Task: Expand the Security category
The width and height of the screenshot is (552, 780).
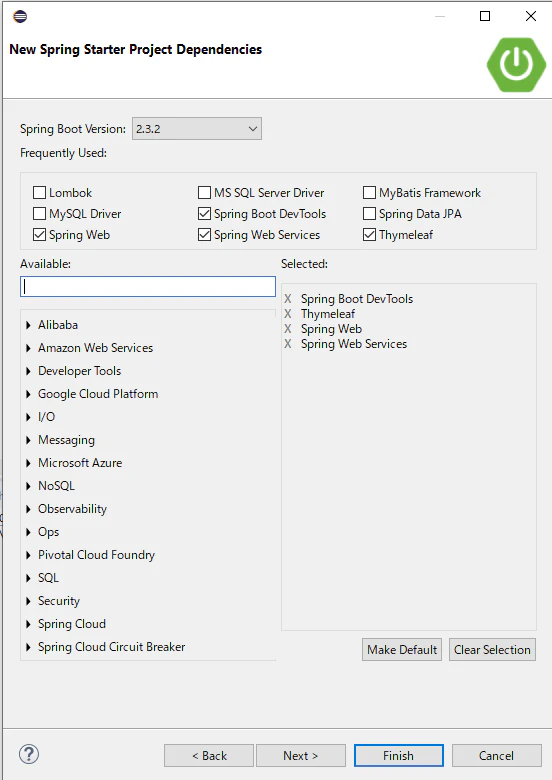Action: click(28, 601)
